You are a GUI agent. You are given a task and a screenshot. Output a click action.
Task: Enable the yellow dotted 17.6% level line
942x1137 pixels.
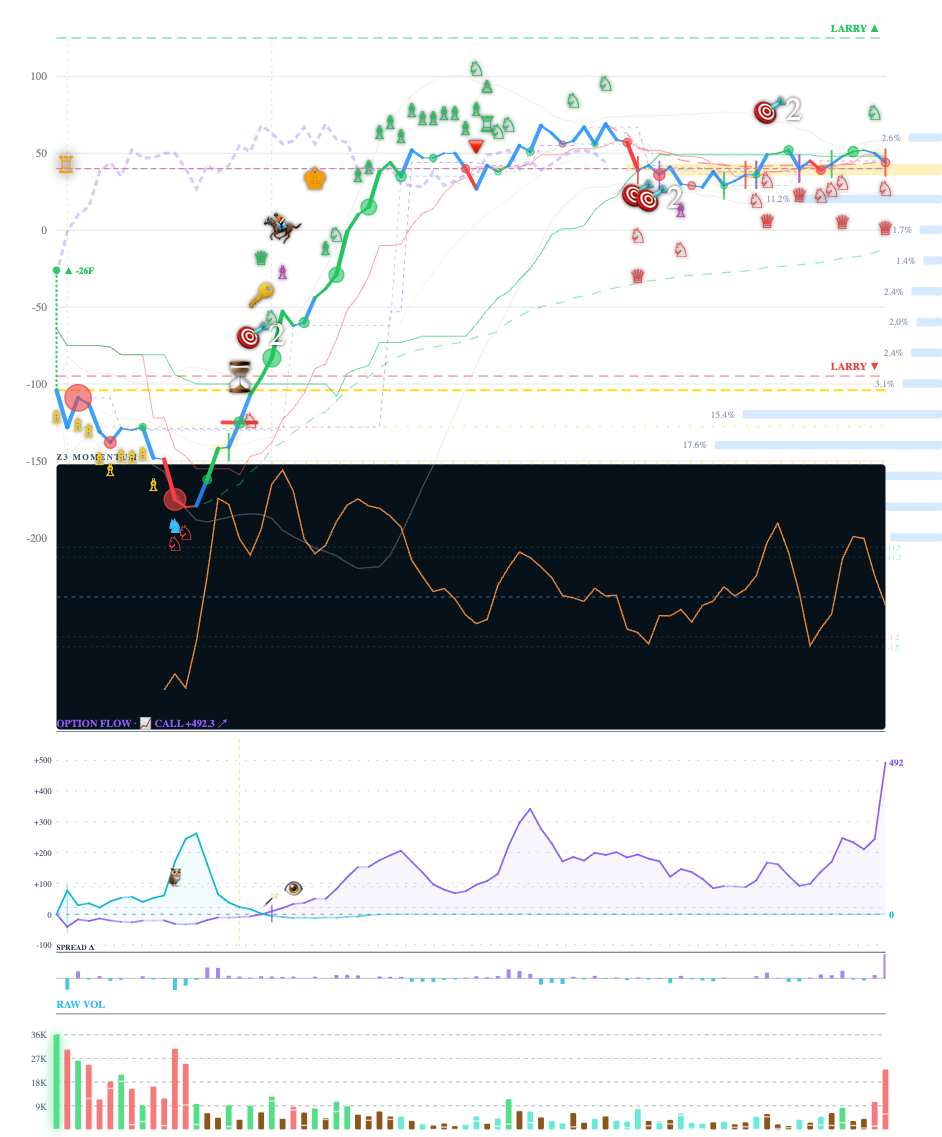point(500,460)
